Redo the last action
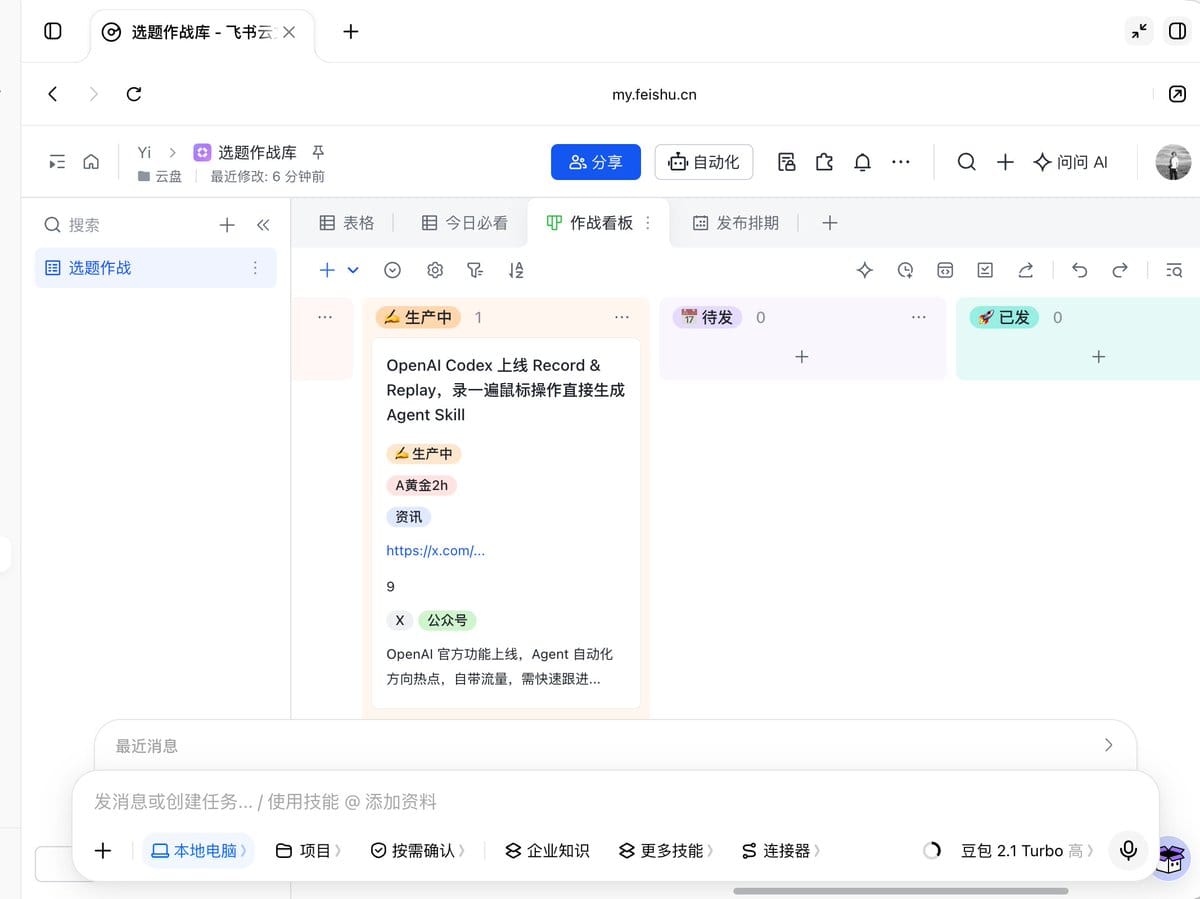The image size is (1200, 899). coord(1119,270)
